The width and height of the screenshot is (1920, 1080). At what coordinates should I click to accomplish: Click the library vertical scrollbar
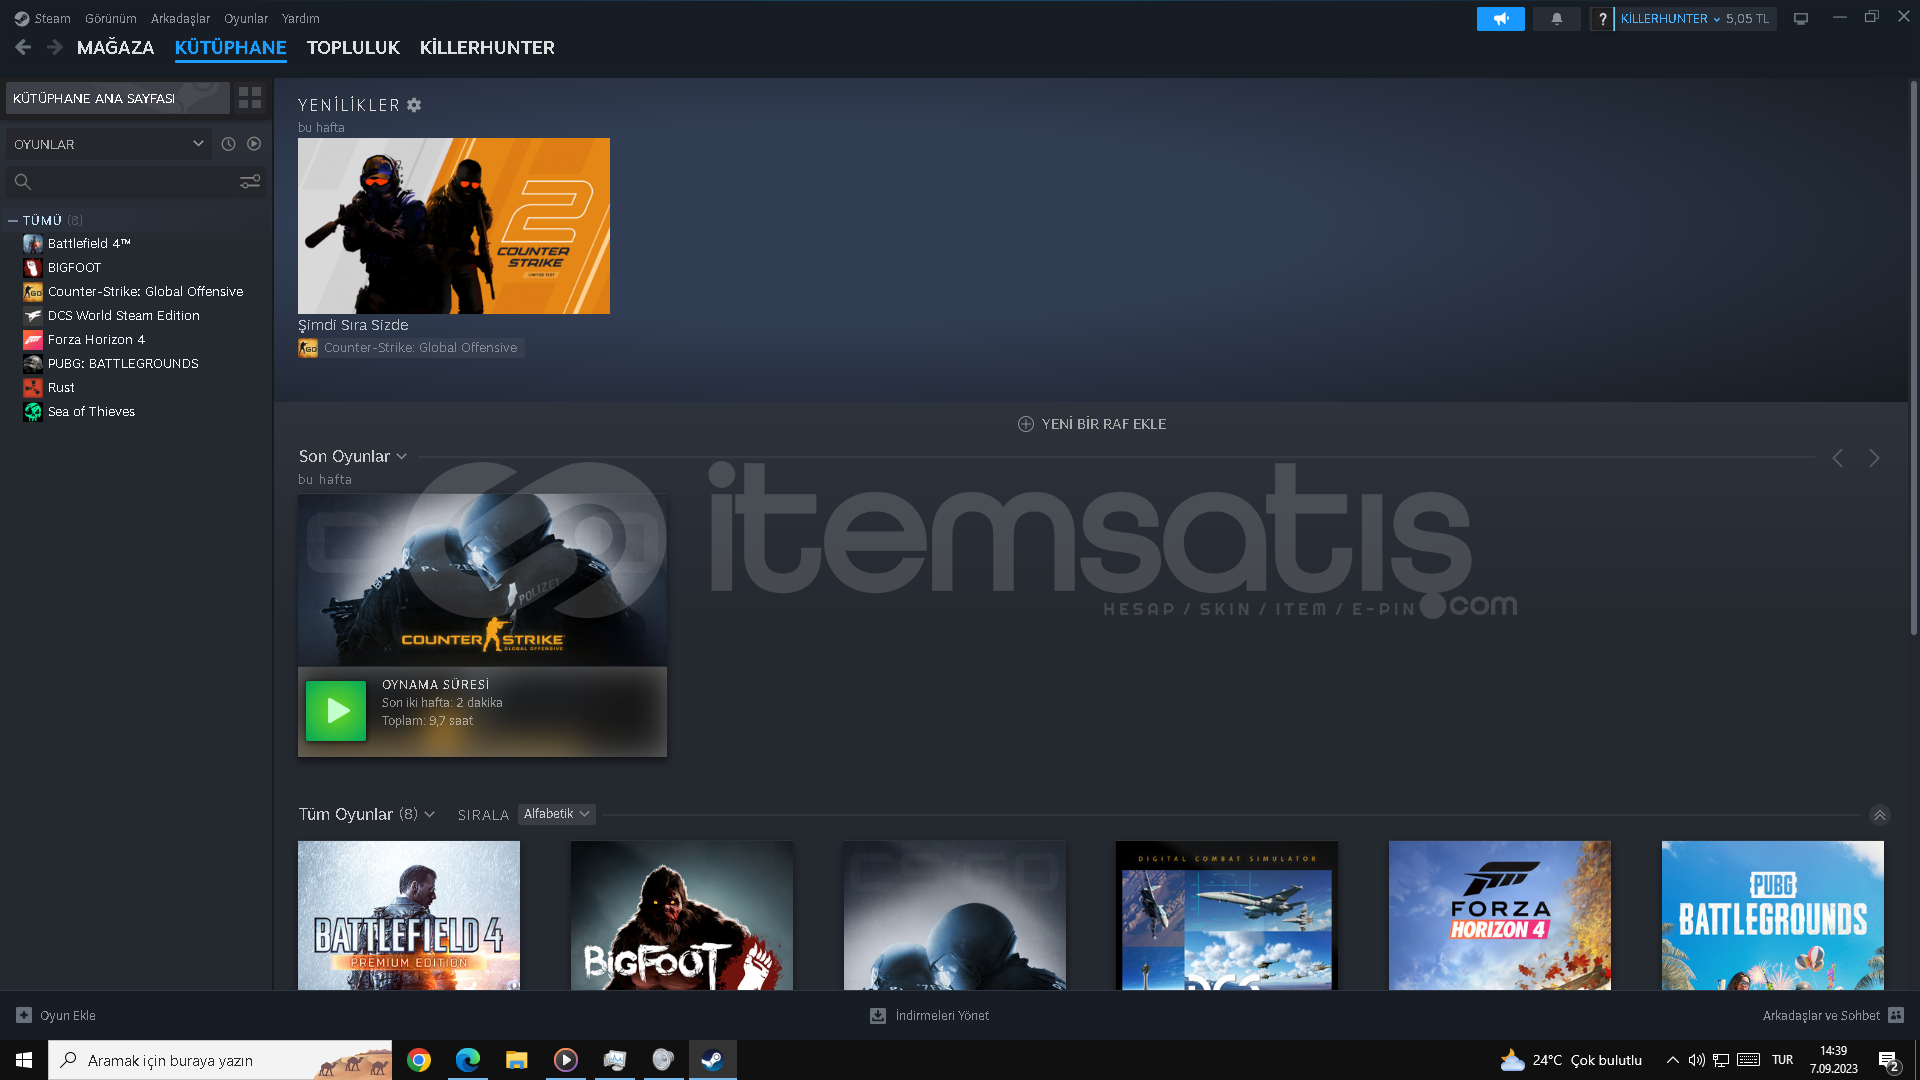click(1914, 360)
